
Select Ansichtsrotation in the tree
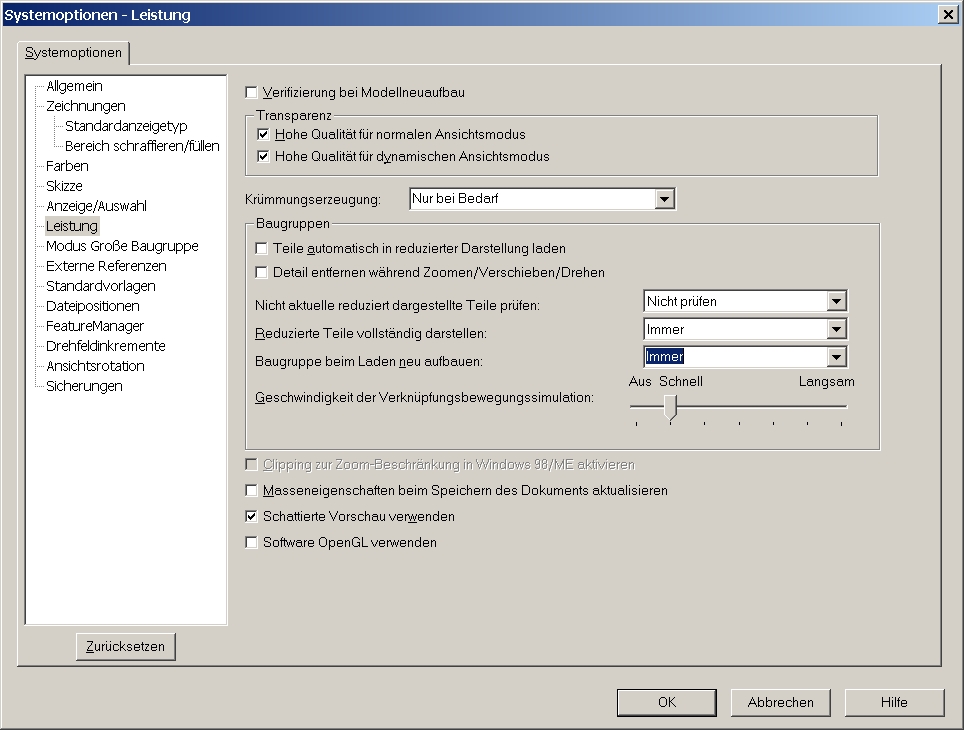coord(95,366)
